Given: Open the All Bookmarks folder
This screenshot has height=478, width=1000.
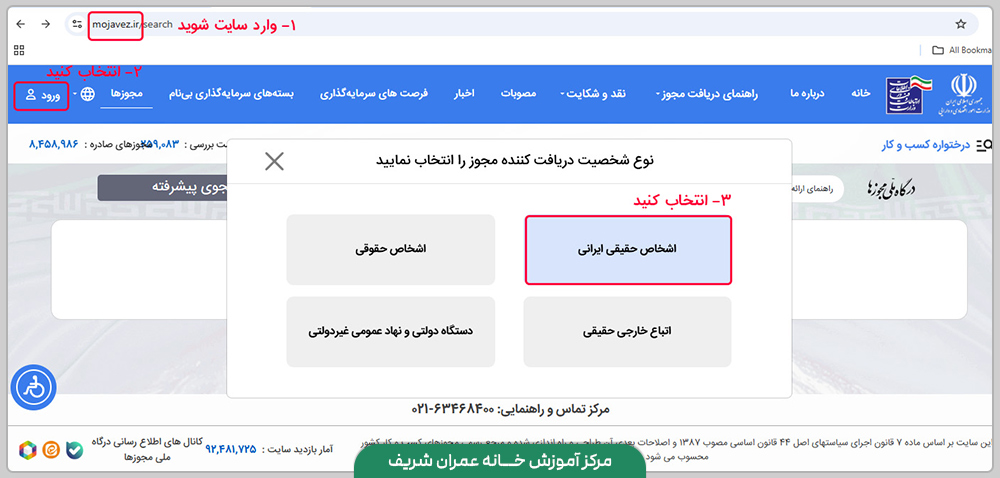Looking at the screenshot, I should [961, 50].
